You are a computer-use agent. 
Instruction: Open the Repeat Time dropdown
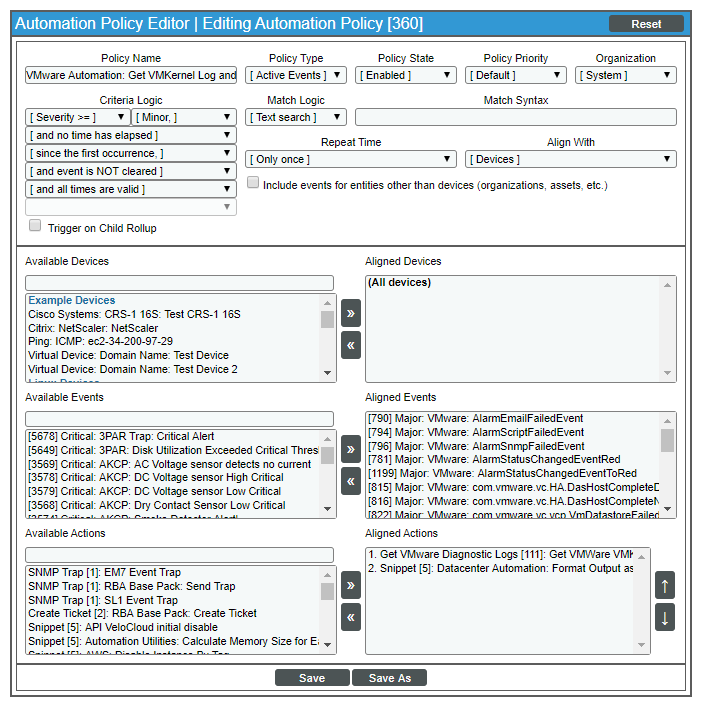tap(351, 159)
